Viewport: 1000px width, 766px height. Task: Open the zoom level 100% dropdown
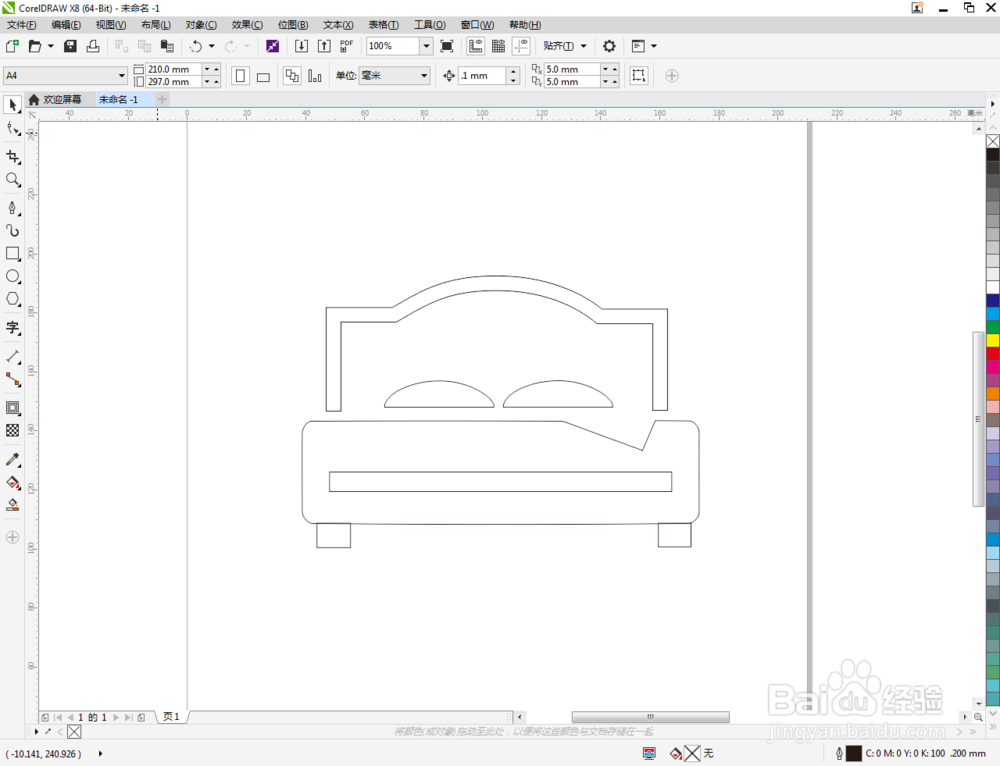426,46
